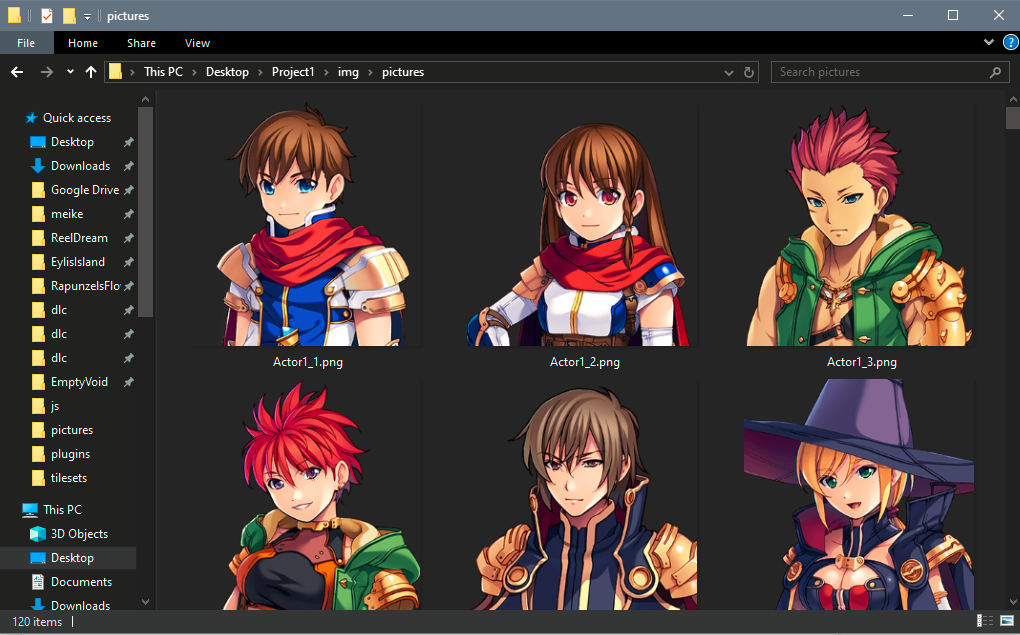Open the recent locations dropdown
The width and height of the screenshot is (1020, 635).
point(70,72)
